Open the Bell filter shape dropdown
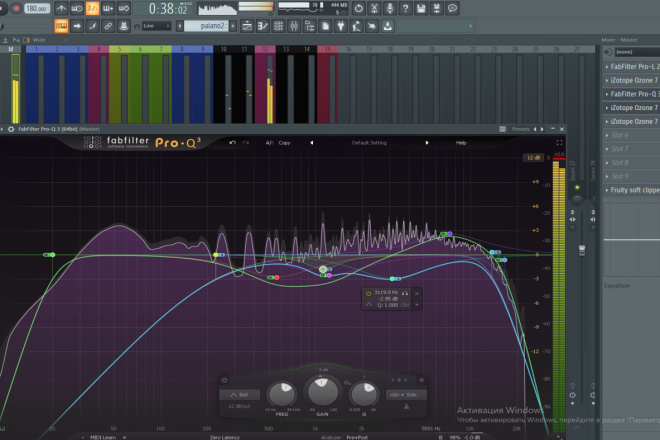The image size is (660, 440). pyautogui.click(x=239, y=395)
